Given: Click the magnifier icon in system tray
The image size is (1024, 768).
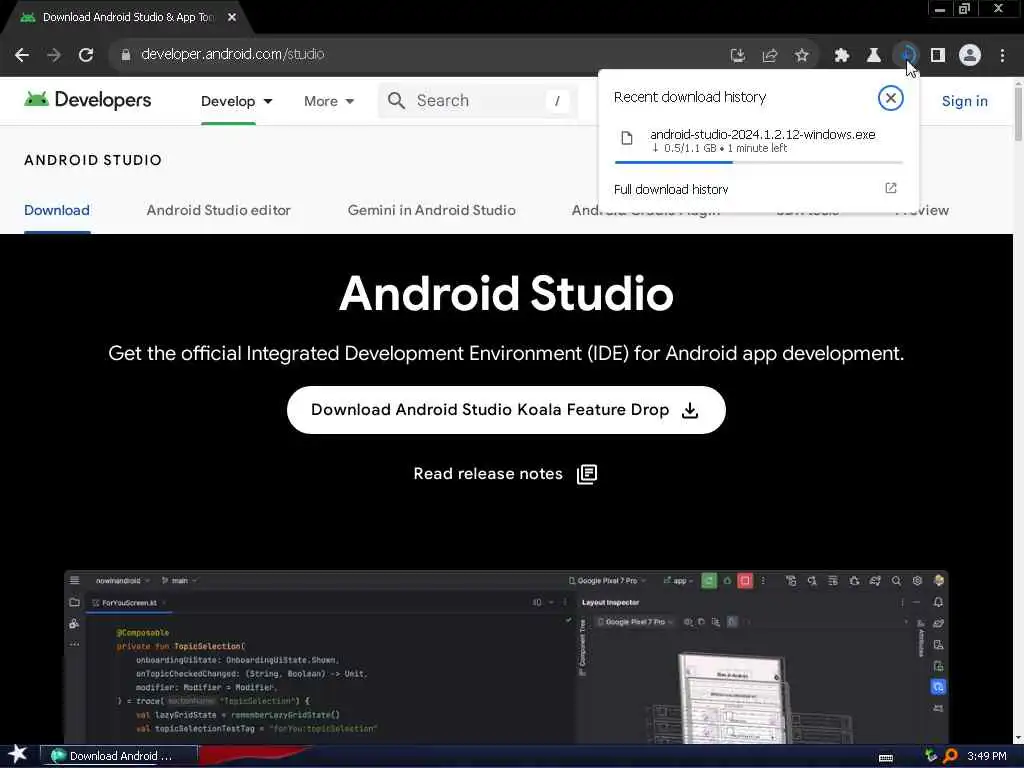Looking at the screenshot, I should click(x=951, y=756).
